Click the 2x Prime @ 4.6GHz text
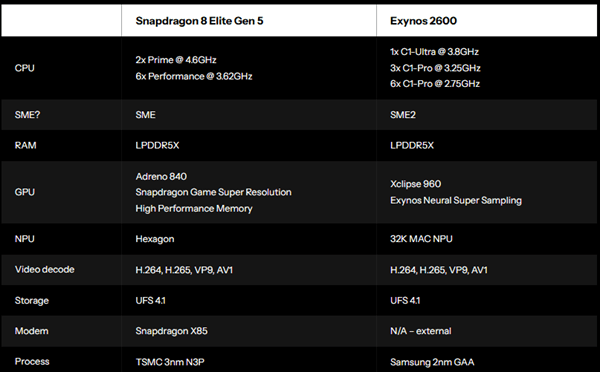The width and height of the screenshot is (600, 372). 176,60
